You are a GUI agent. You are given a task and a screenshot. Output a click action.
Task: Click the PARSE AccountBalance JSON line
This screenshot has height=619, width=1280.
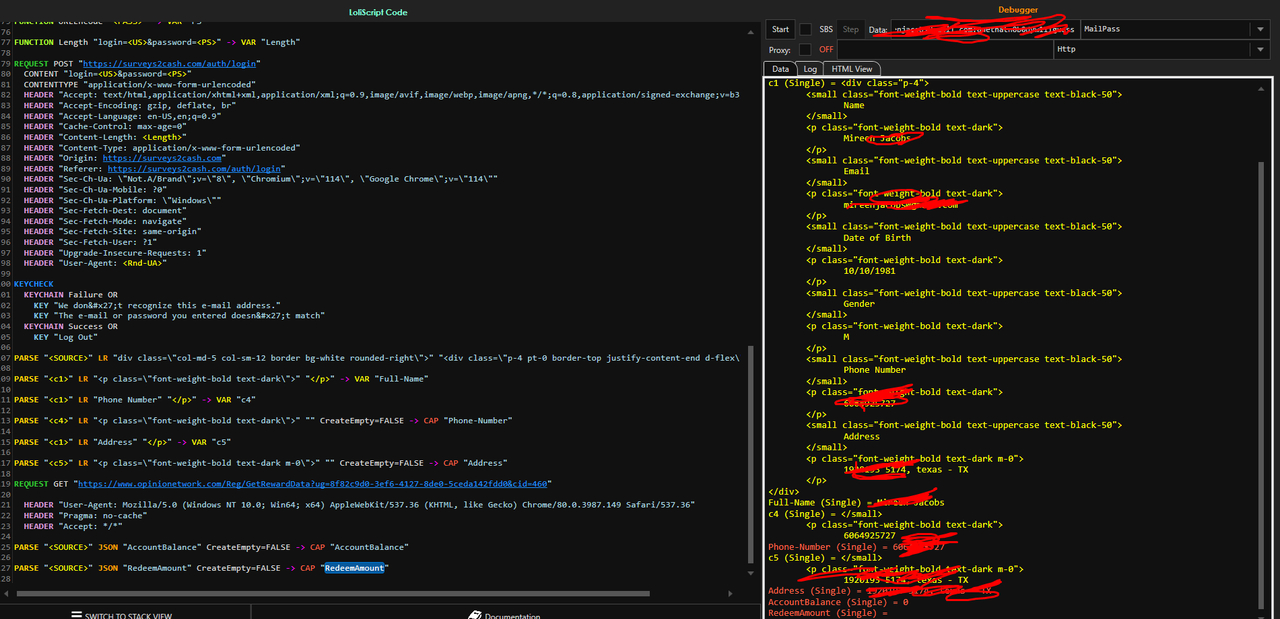pos(211,547)
